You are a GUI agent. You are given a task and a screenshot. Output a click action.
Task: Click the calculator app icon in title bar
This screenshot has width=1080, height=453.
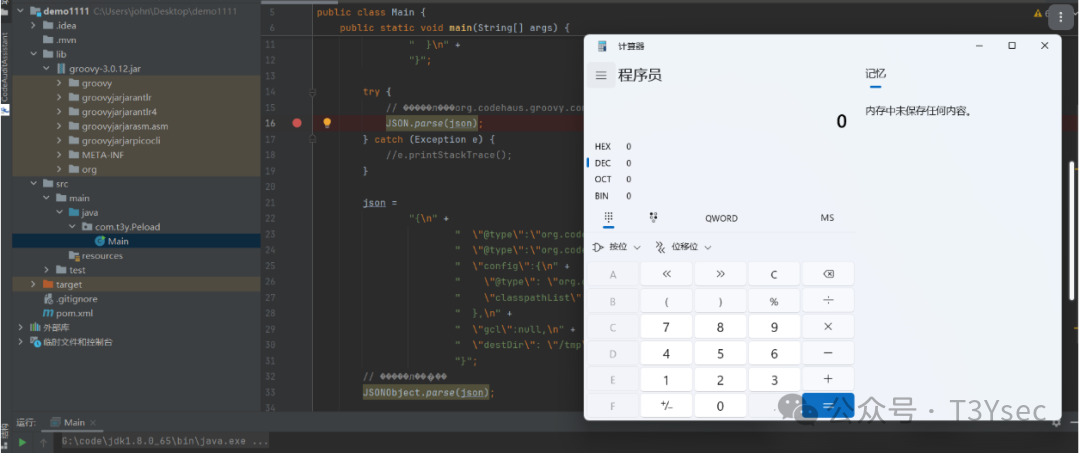click(x=603, y=46)
